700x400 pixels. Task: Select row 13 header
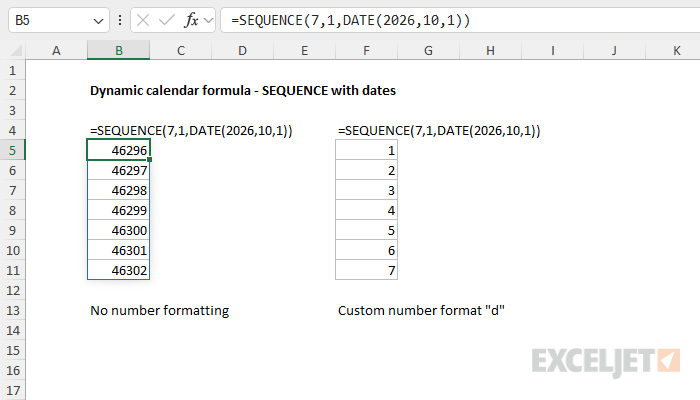click(x=12, y=310)
